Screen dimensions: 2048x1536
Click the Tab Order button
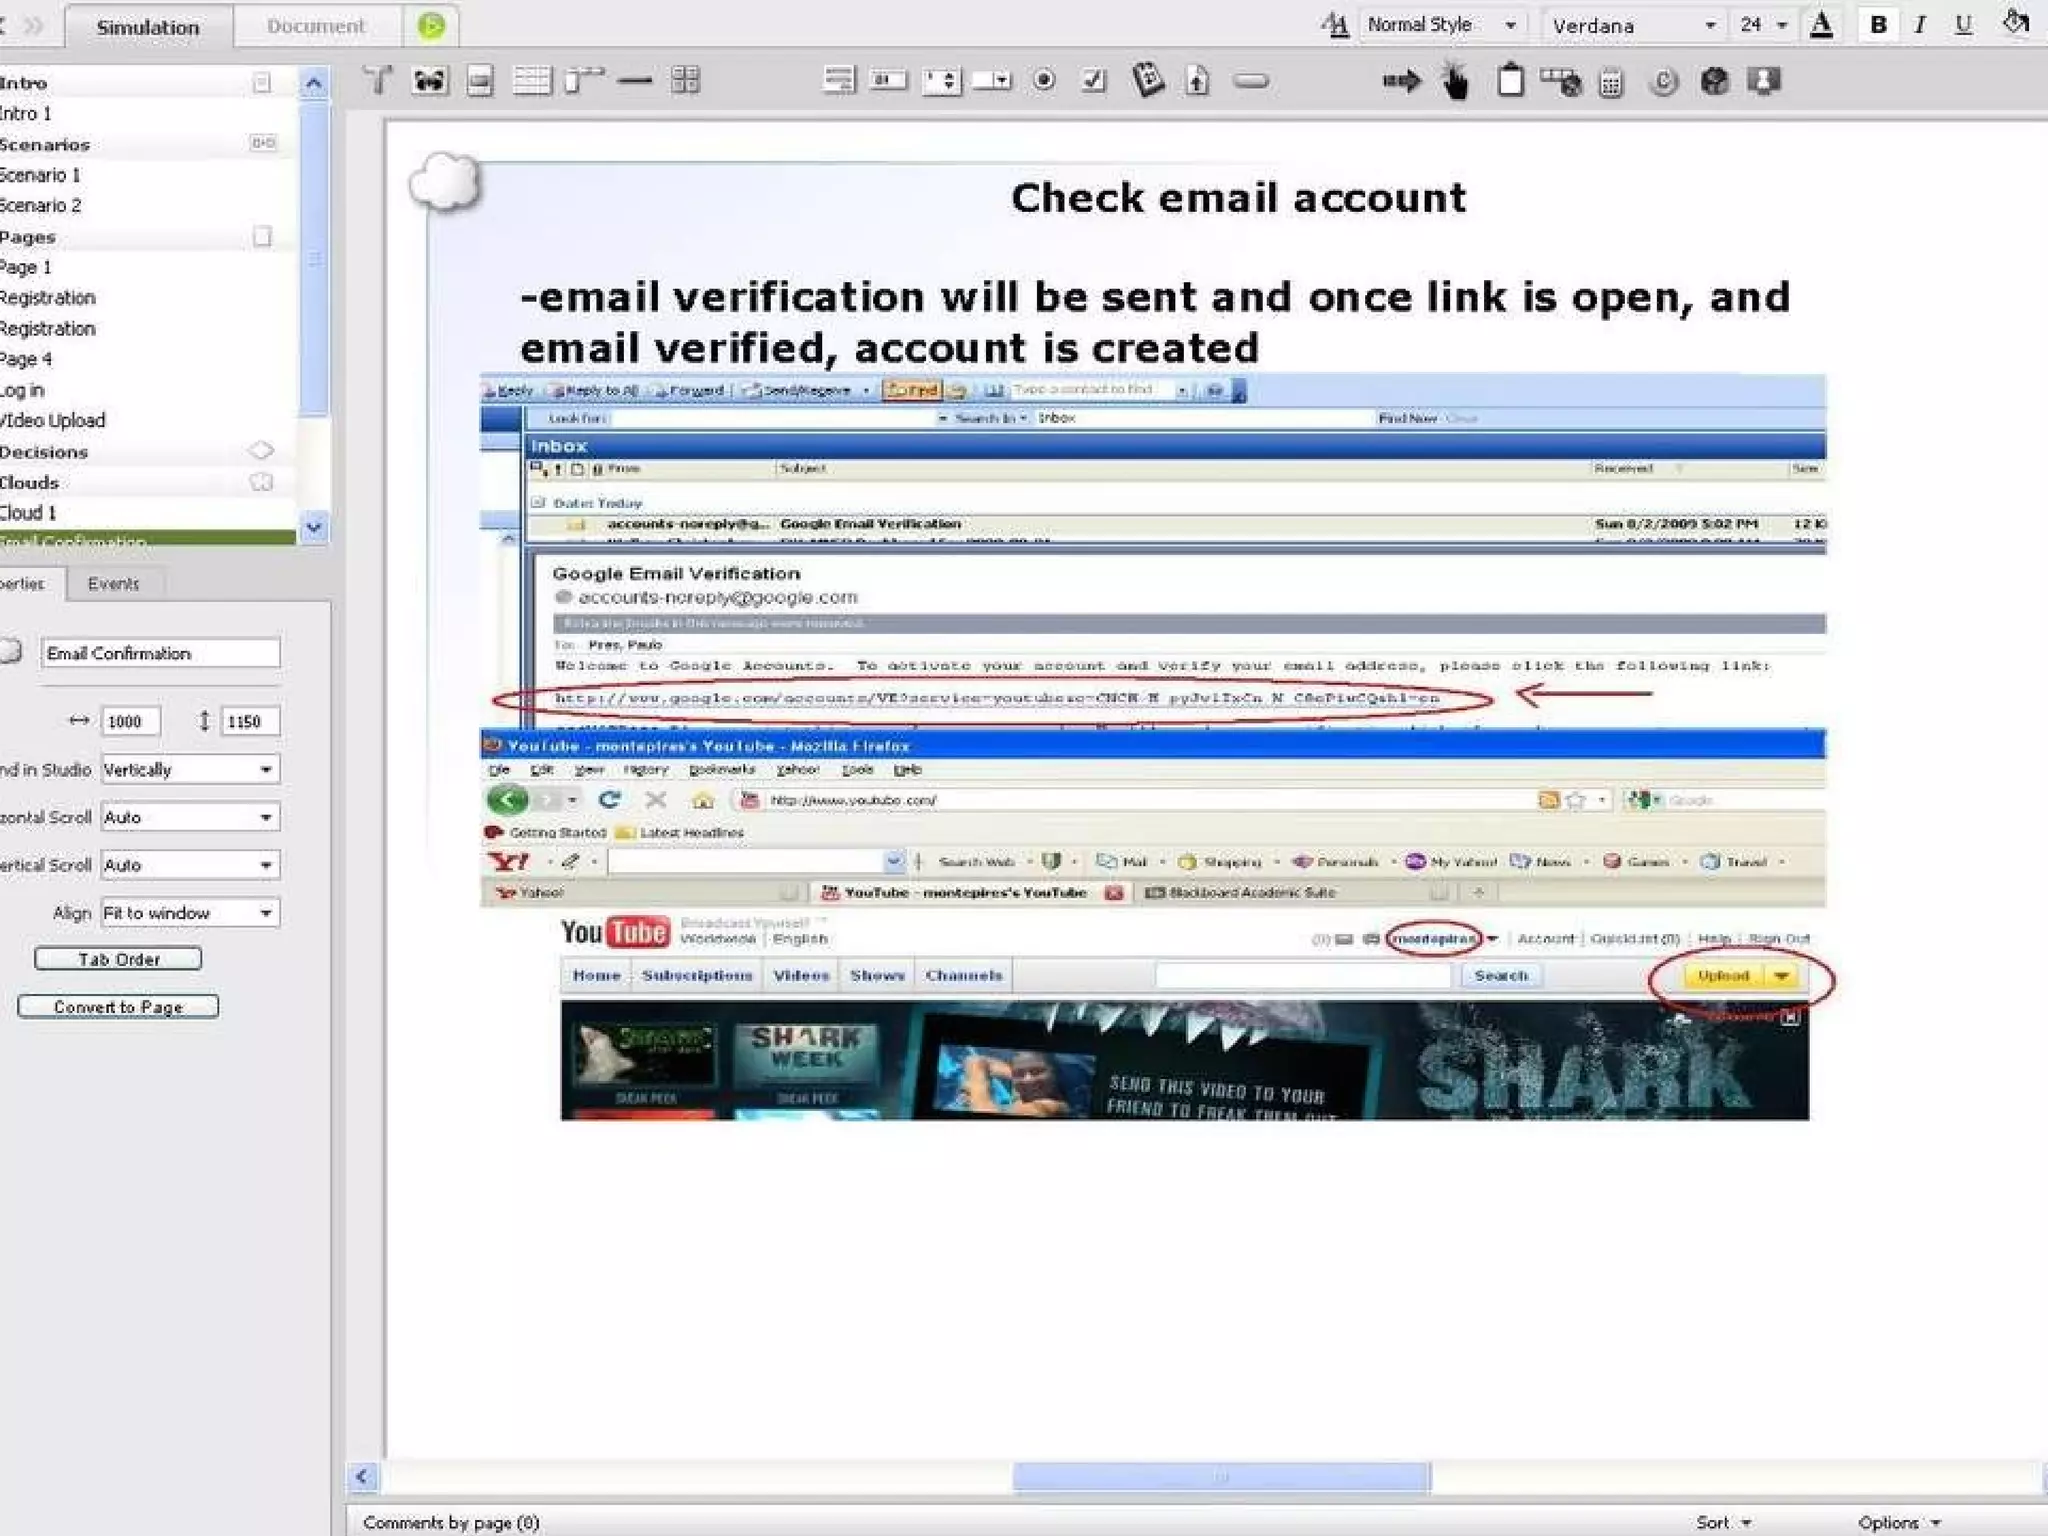point(118,959)
